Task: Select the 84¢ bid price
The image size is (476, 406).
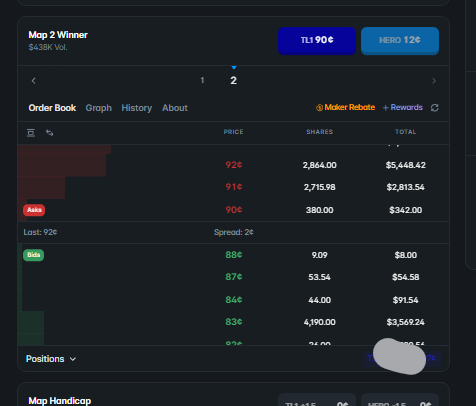Action: point(234,300)
